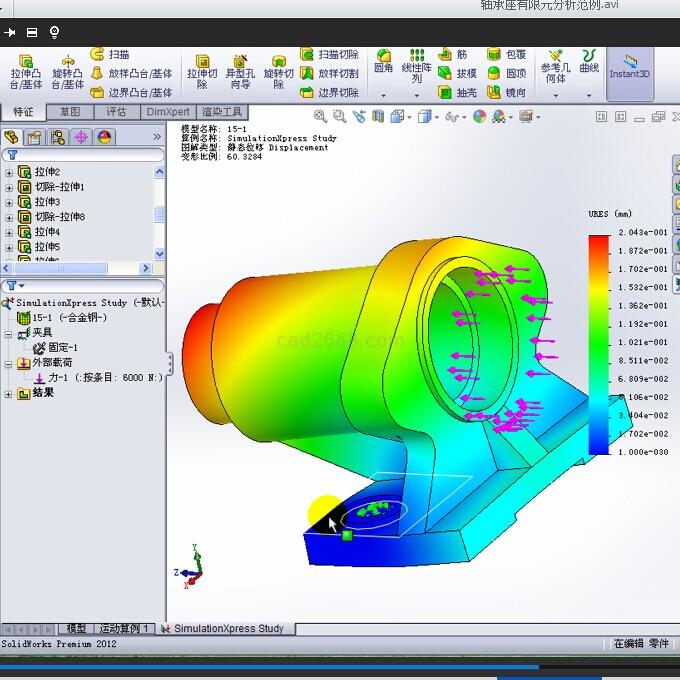Click the 拉伸凸台/基体 extrude boss tool
The height and width of the screenshot is (680, 680).
26,72
